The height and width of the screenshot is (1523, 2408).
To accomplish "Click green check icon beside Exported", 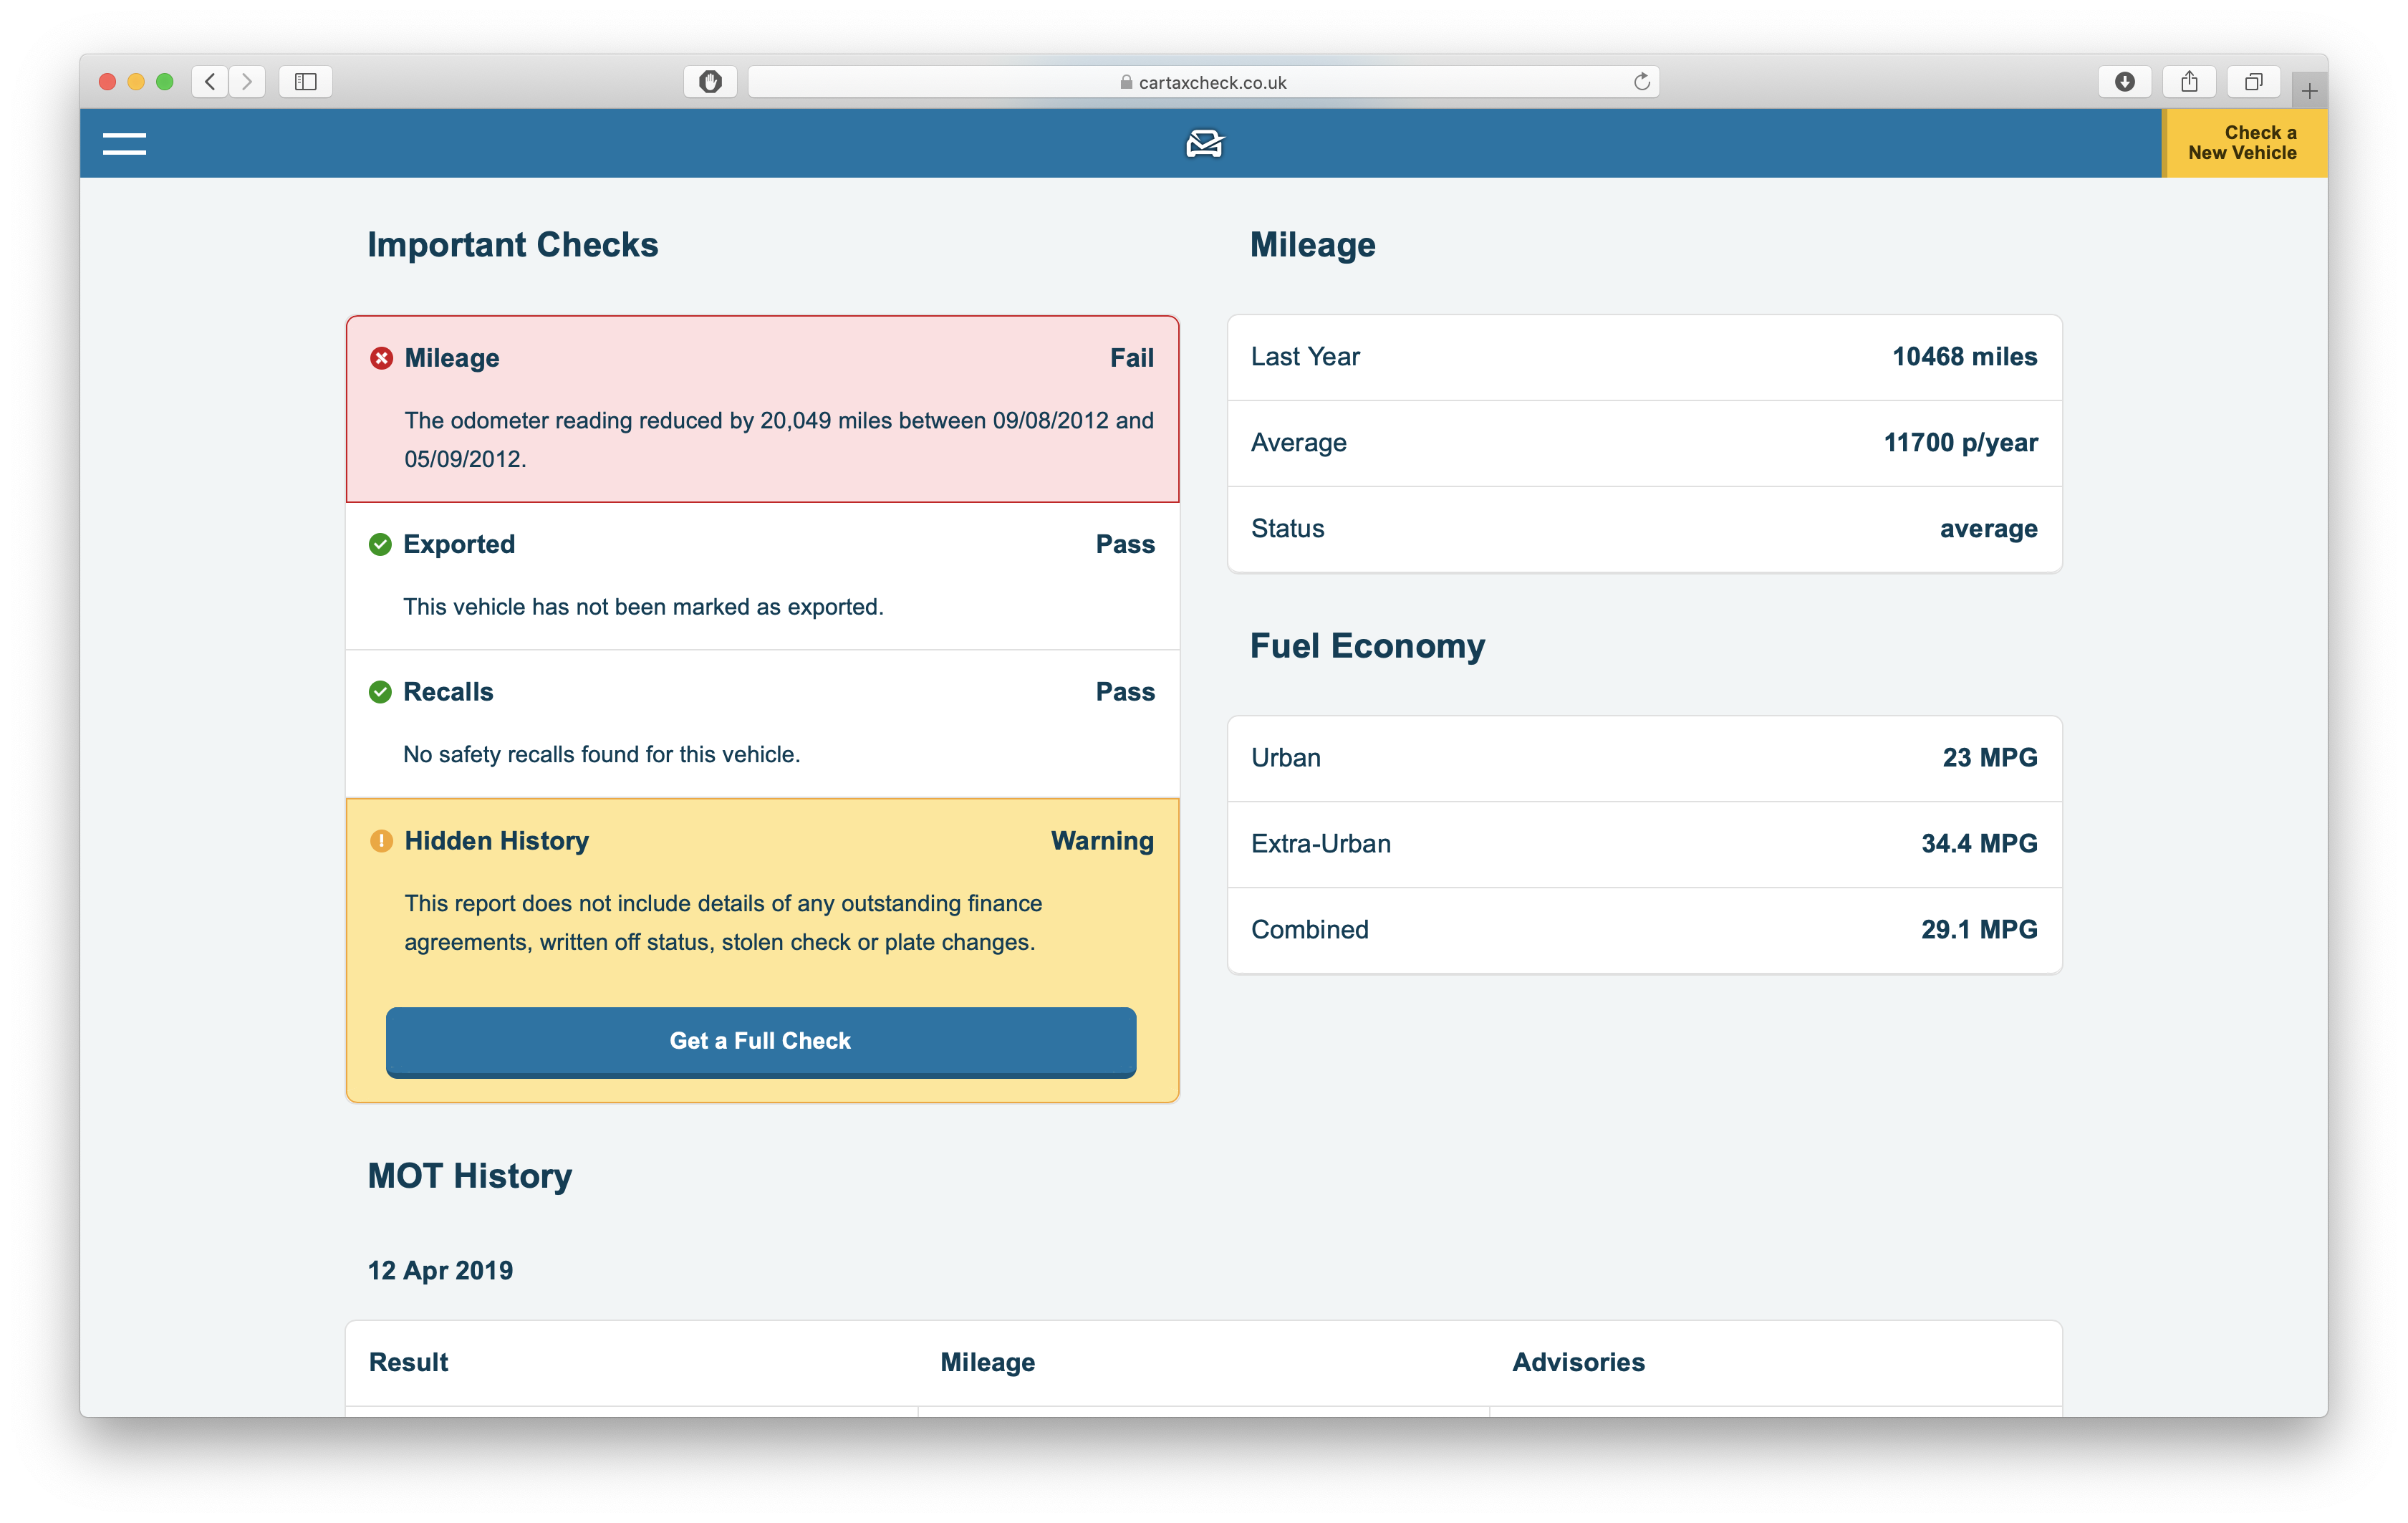I will (x=380, y=544).
